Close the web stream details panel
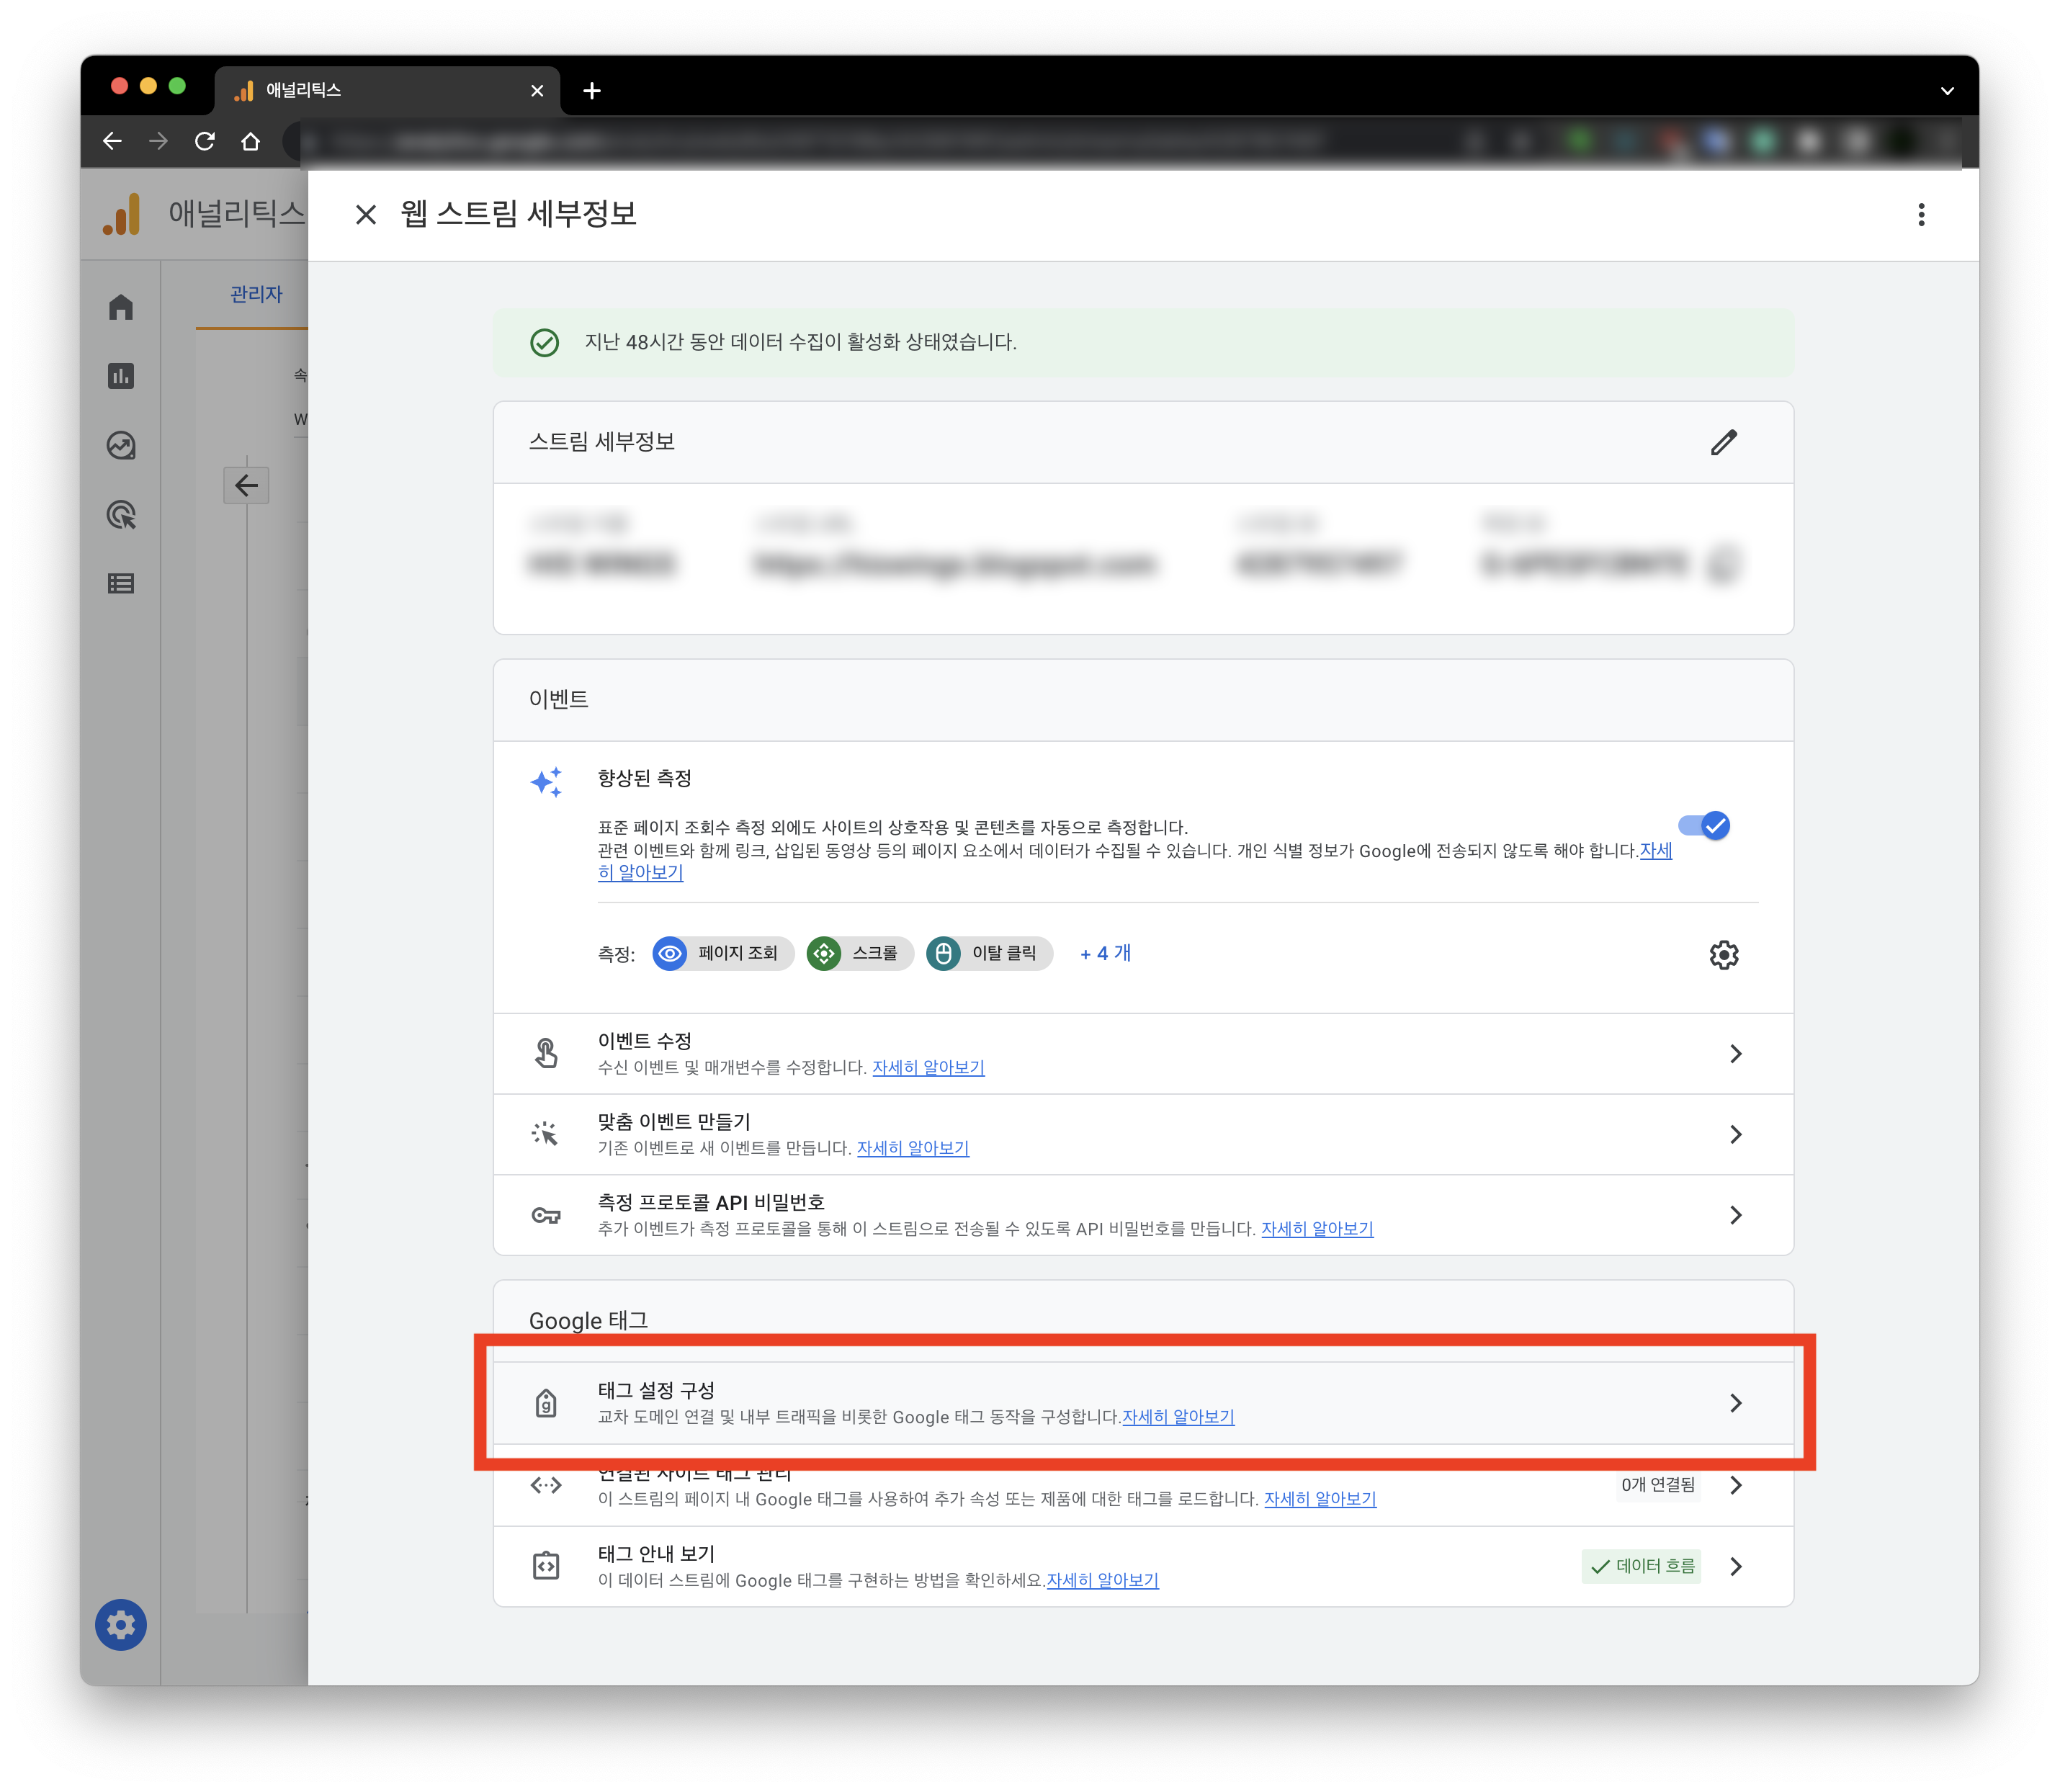2060x1792 pixels. pos(366,215)
